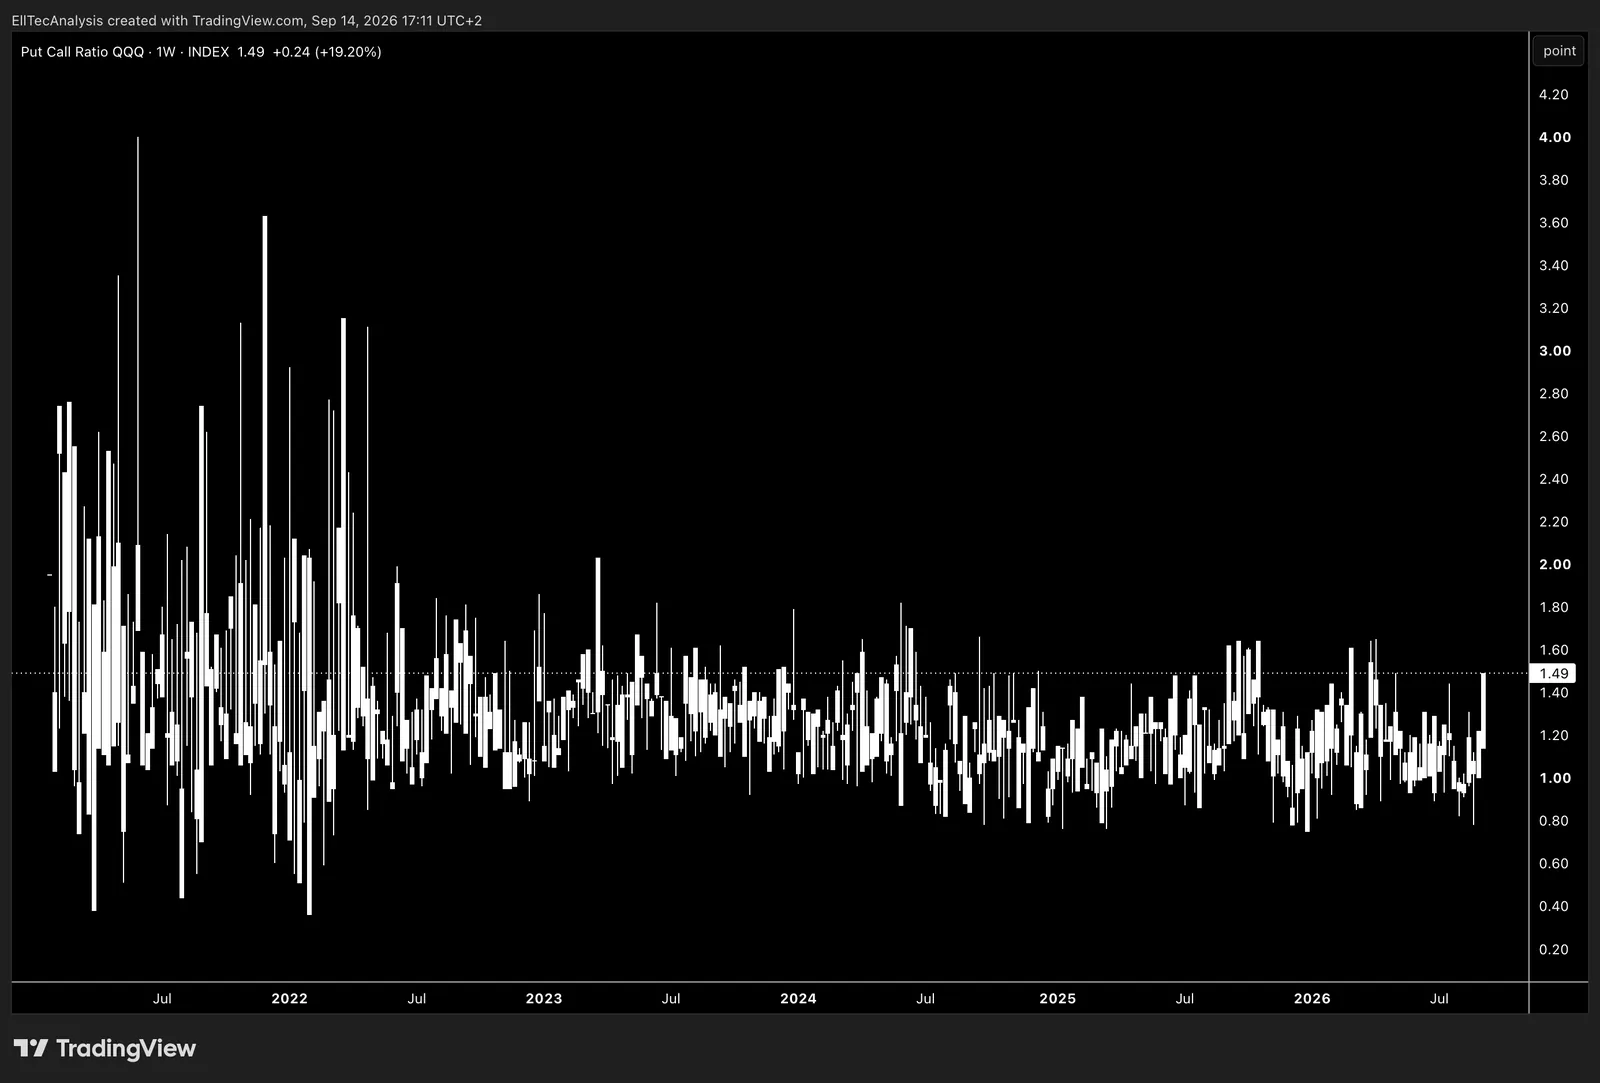Click the 2025 label on time axis

pyautogui.click(x=1057, y=998)
